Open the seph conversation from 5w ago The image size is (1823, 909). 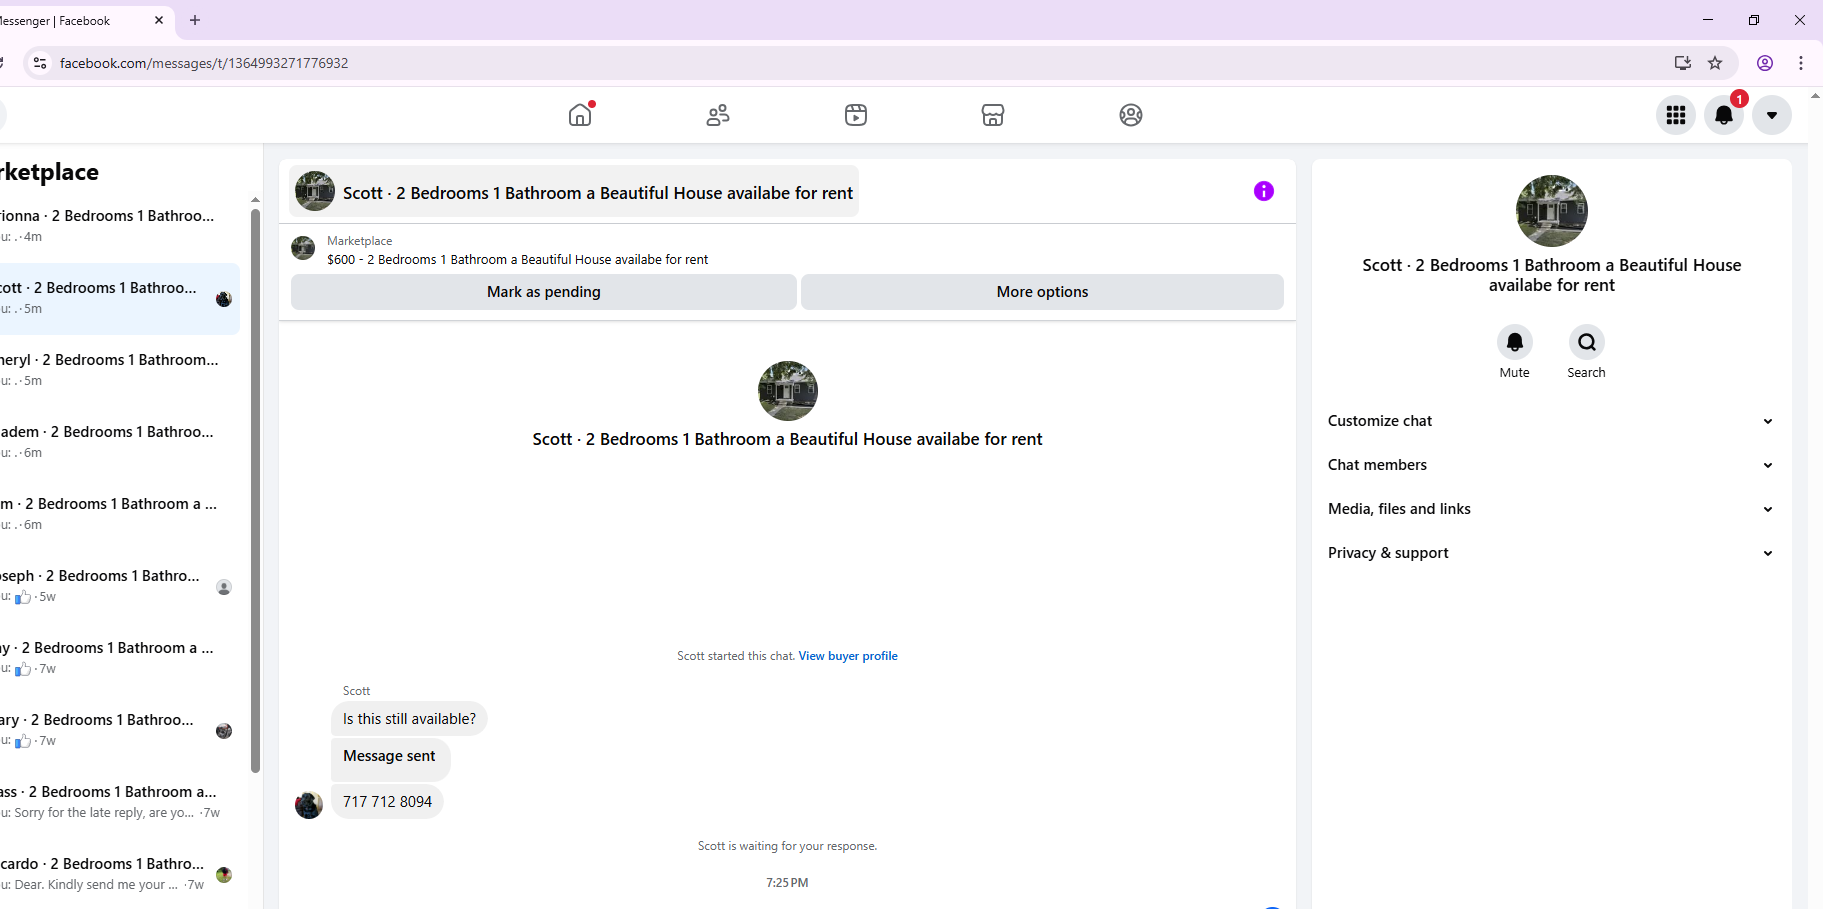click(120, 587)
